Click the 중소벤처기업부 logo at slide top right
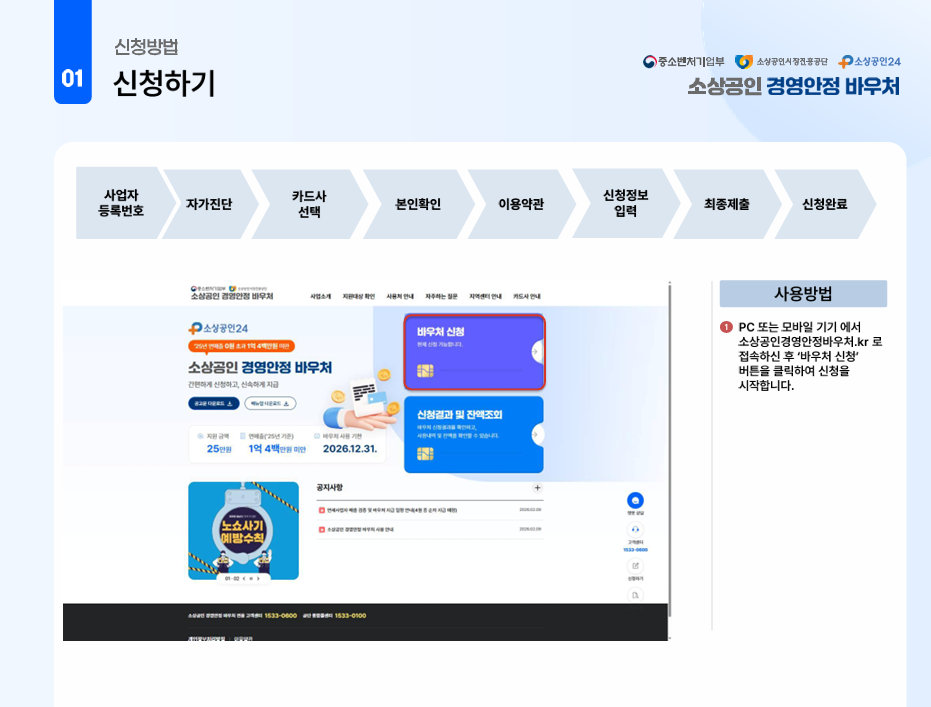931x707 pixels. (683, 62)
